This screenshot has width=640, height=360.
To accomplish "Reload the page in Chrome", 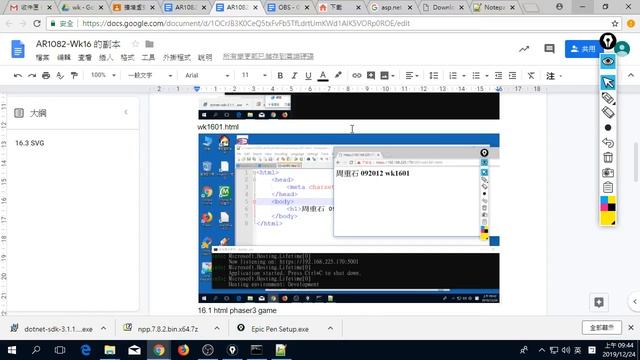I will (37, 23).
